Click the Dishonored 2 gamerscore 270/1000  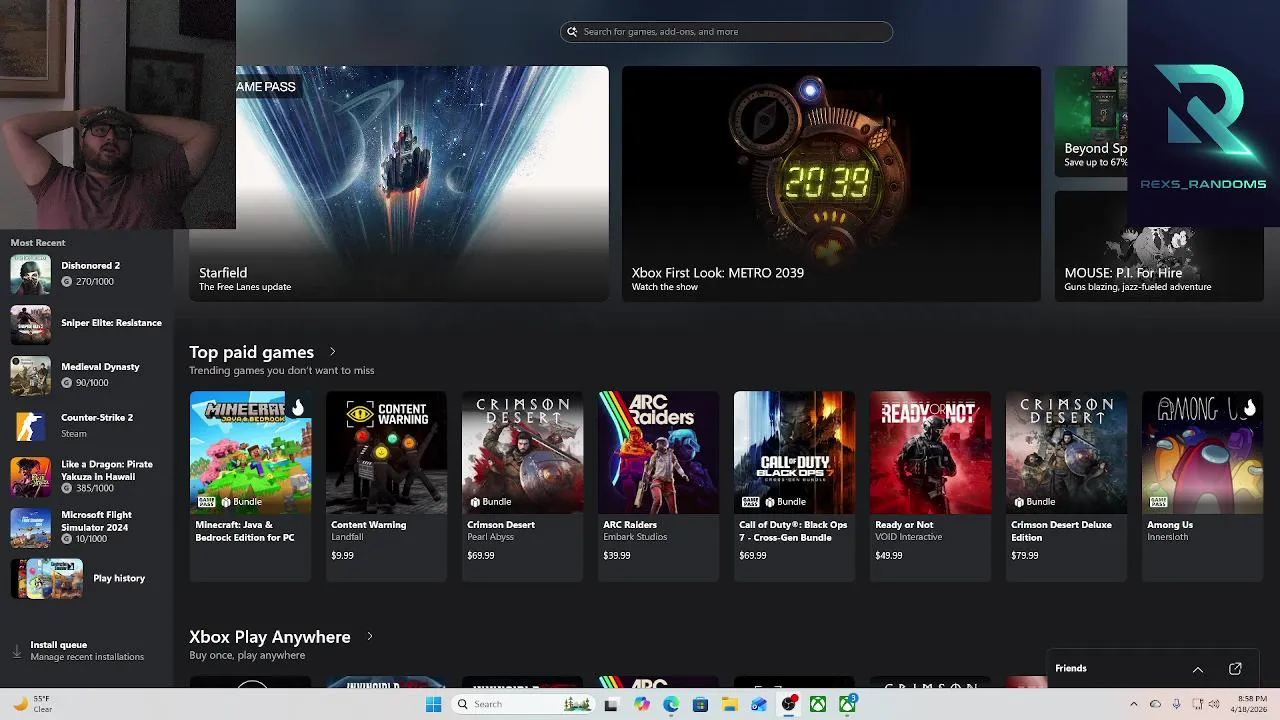88,282
